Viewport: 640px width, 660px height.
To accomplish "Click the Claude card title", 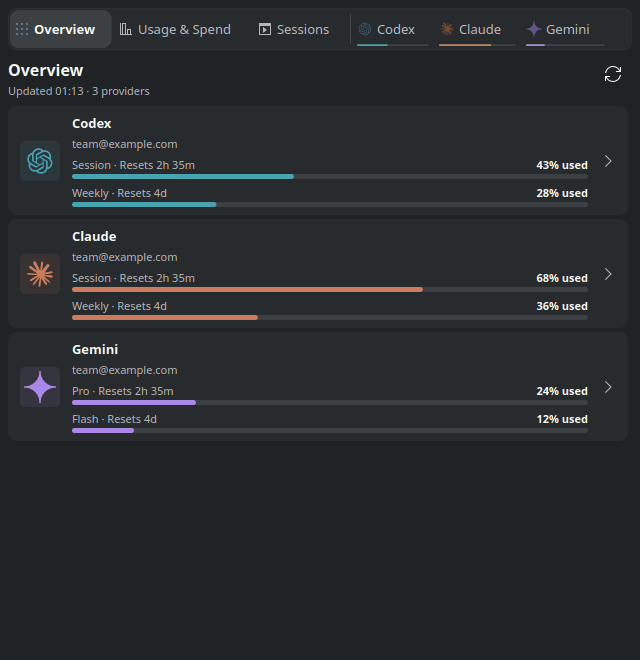I will [94, 237].
